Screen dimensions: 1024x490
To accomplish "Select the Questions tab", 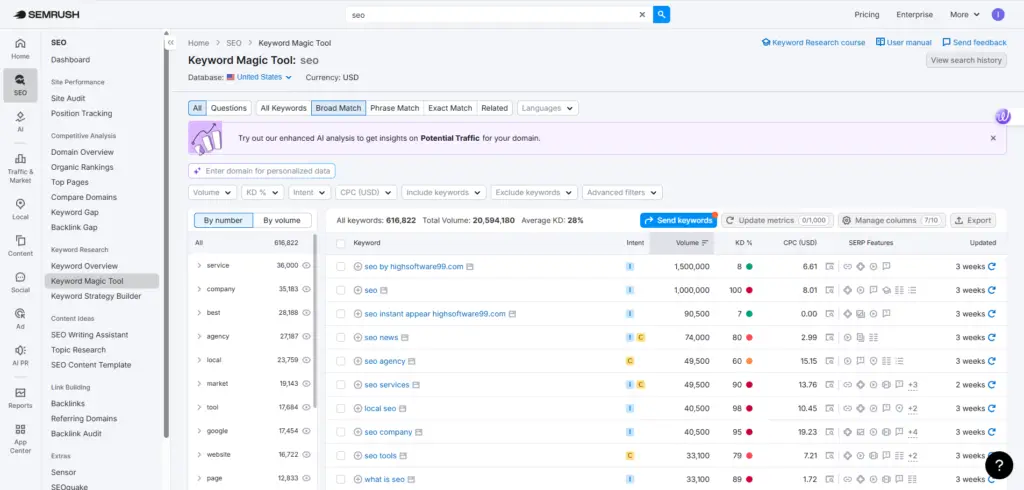I will tap(229, 108).
